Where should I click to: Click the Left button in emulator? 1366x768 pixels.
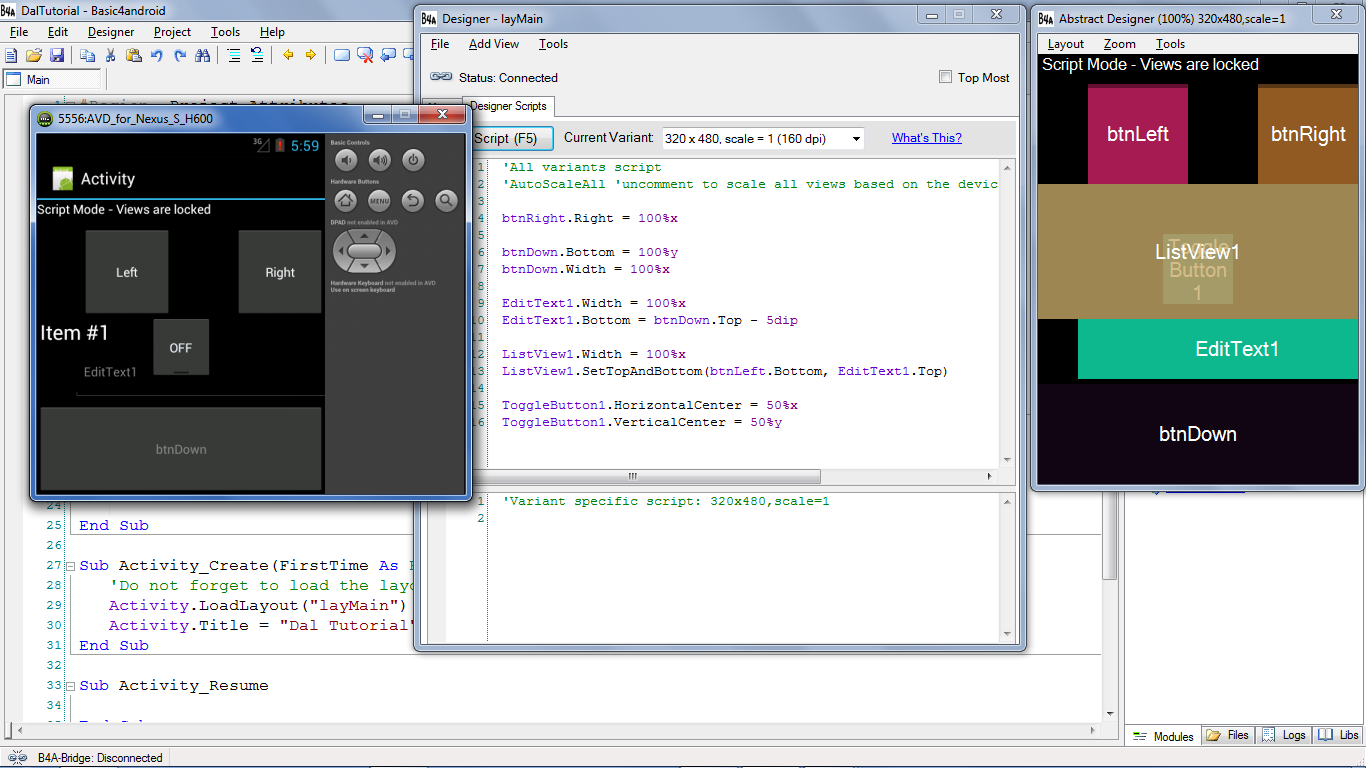[x=127, y=272]
